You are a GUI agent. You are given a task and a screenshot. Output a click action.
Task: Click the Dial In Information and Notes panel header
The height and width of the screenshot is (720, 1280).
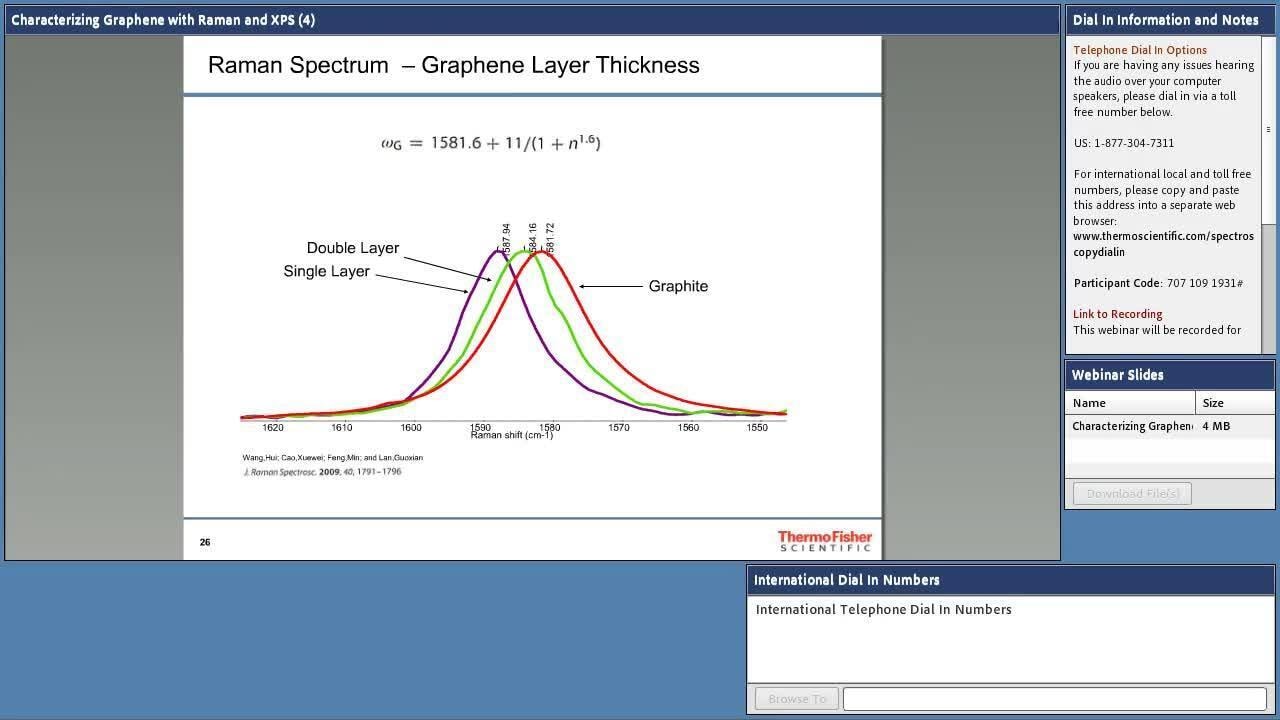1165,20
